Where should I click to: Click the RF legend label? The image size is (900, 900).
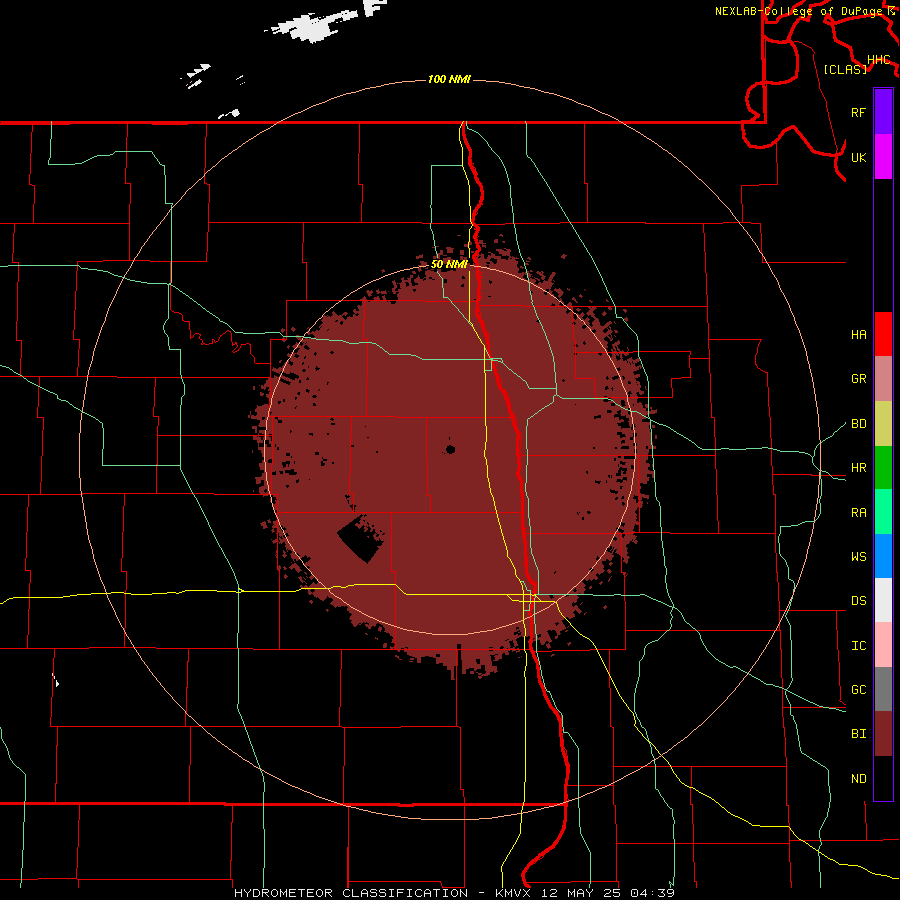coord(859,112)
